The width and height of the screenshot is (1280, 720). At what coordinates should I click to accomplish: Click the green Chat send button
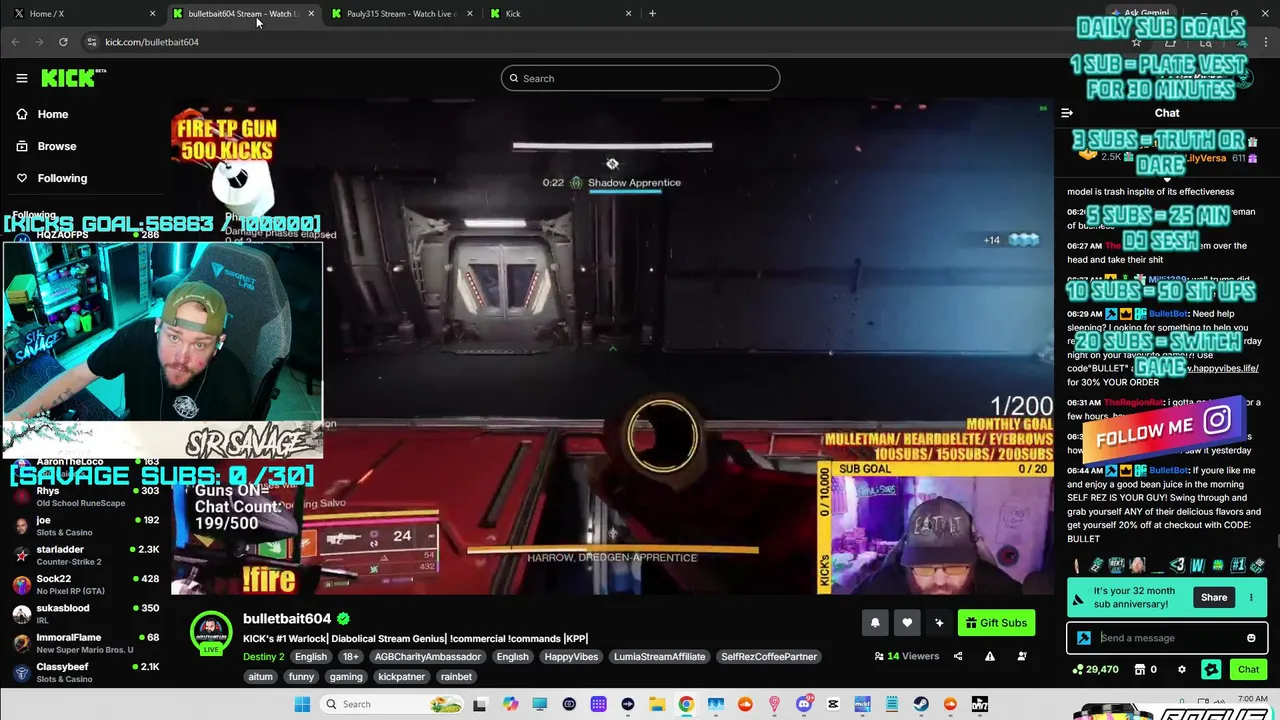(1248, 670)
